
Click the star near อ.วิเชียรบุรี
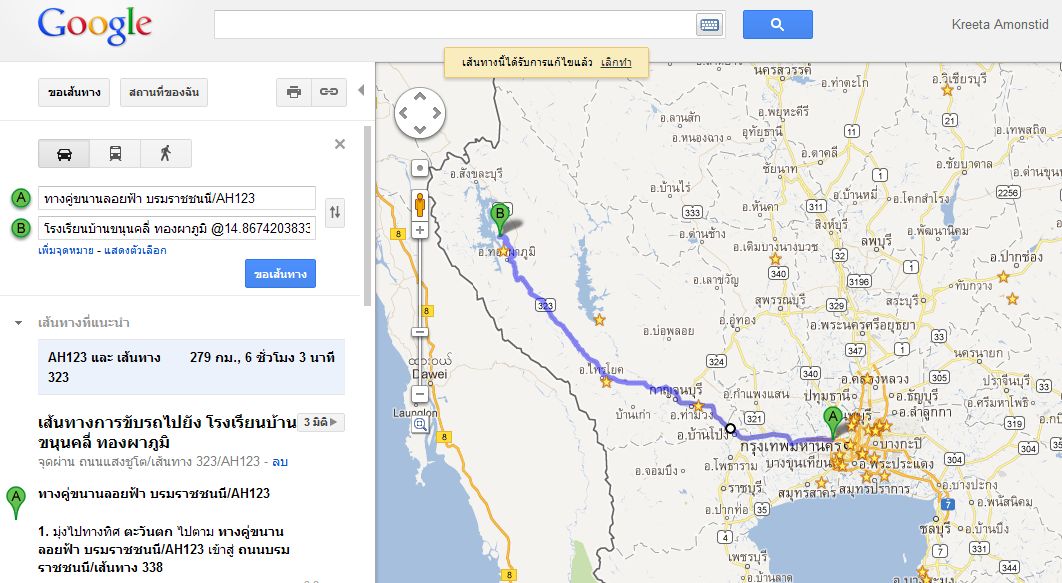pos(948,90)
